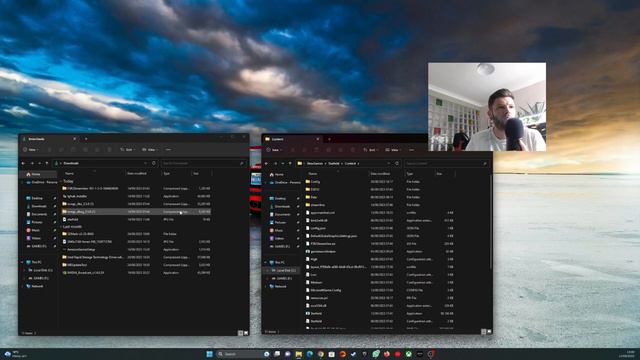This screenshot has width=640, height=360.
Task: Expand the address history dropdown in Downloads window
Action: click(x=146, y=163)
